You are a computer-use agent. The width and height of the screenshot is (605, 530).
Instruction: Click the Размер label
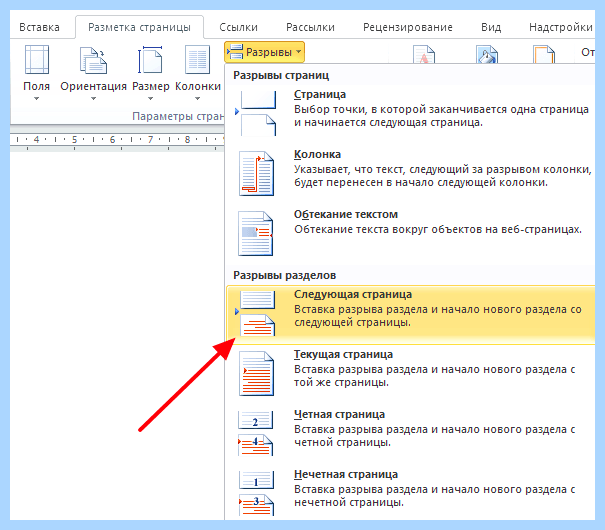click(x=150, y=86)
